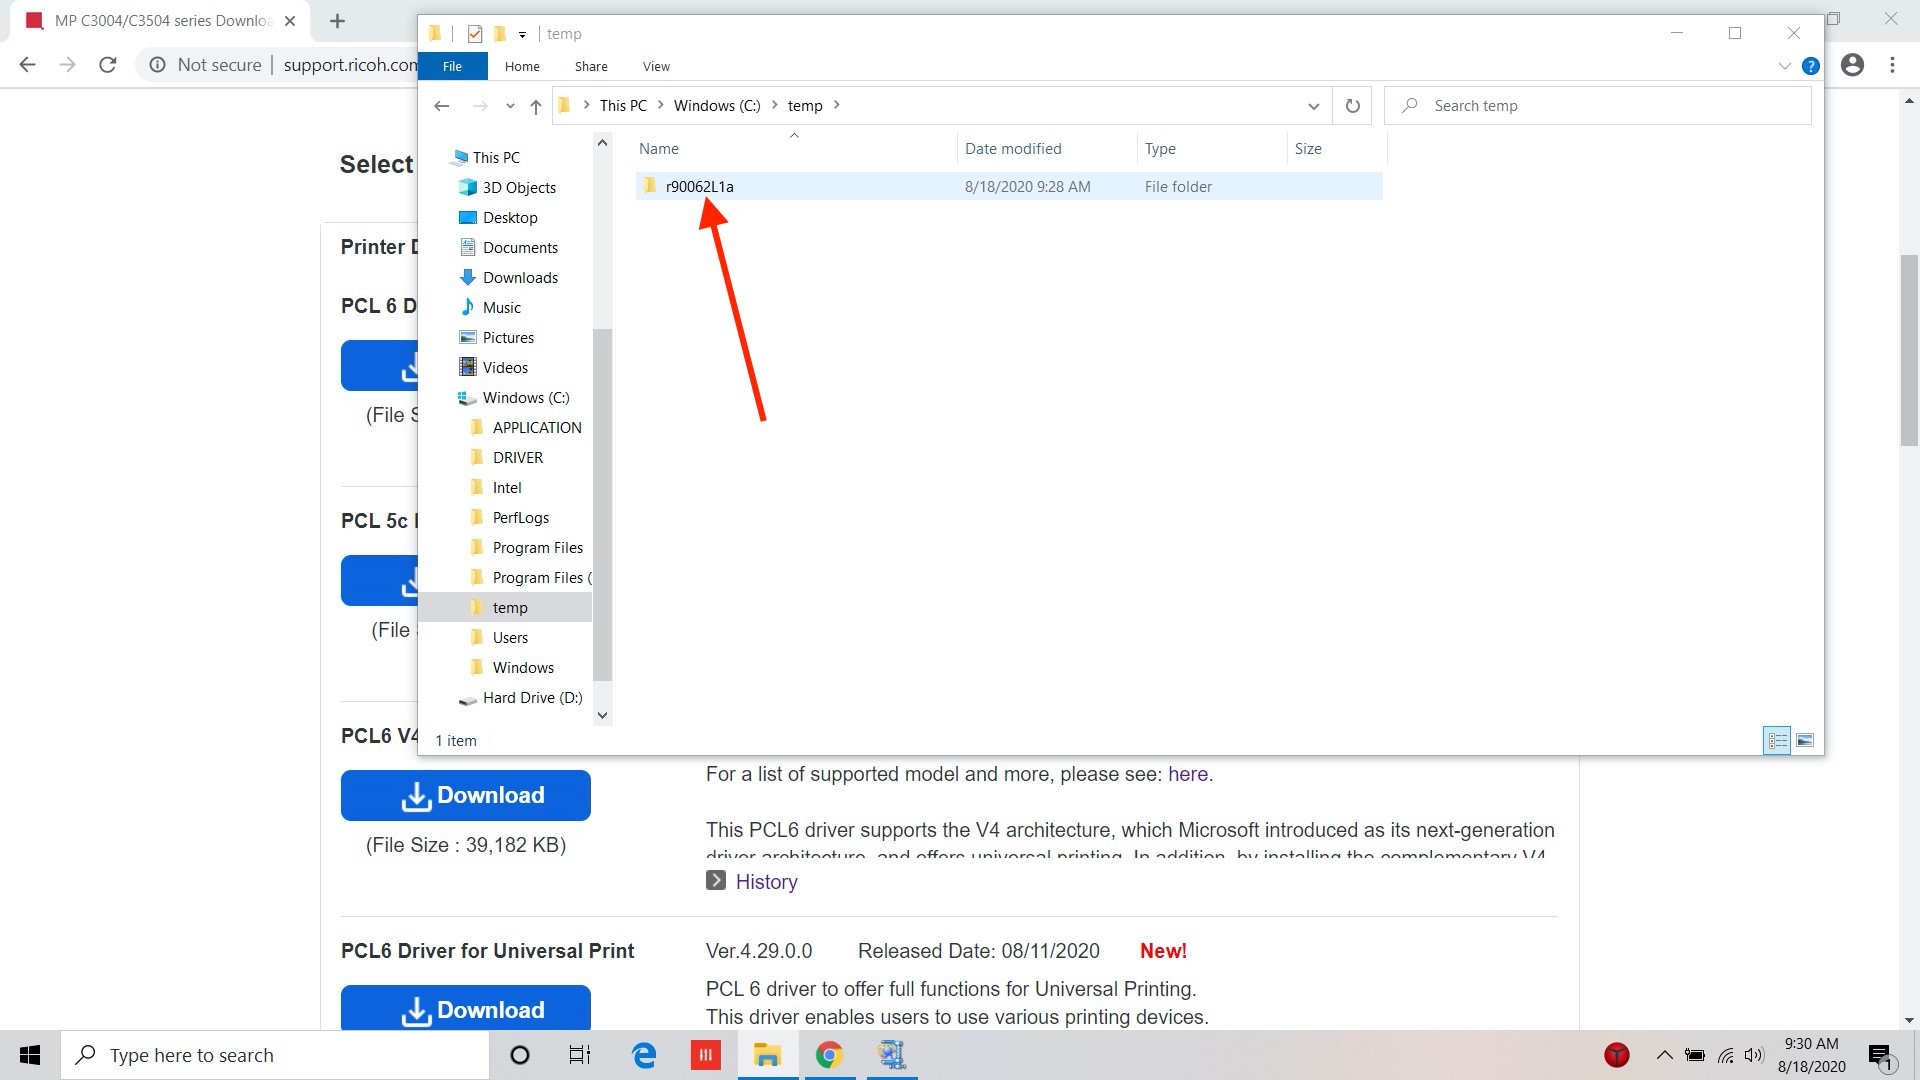
Task: Go up one folder level in Explorer
Action: [x=535, y=106]
